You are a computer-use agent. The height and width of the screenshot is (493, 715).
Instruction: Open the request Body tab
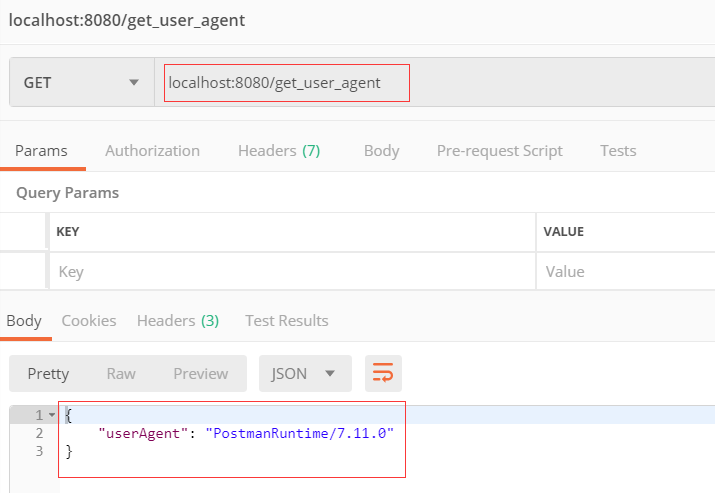(382, 151)
